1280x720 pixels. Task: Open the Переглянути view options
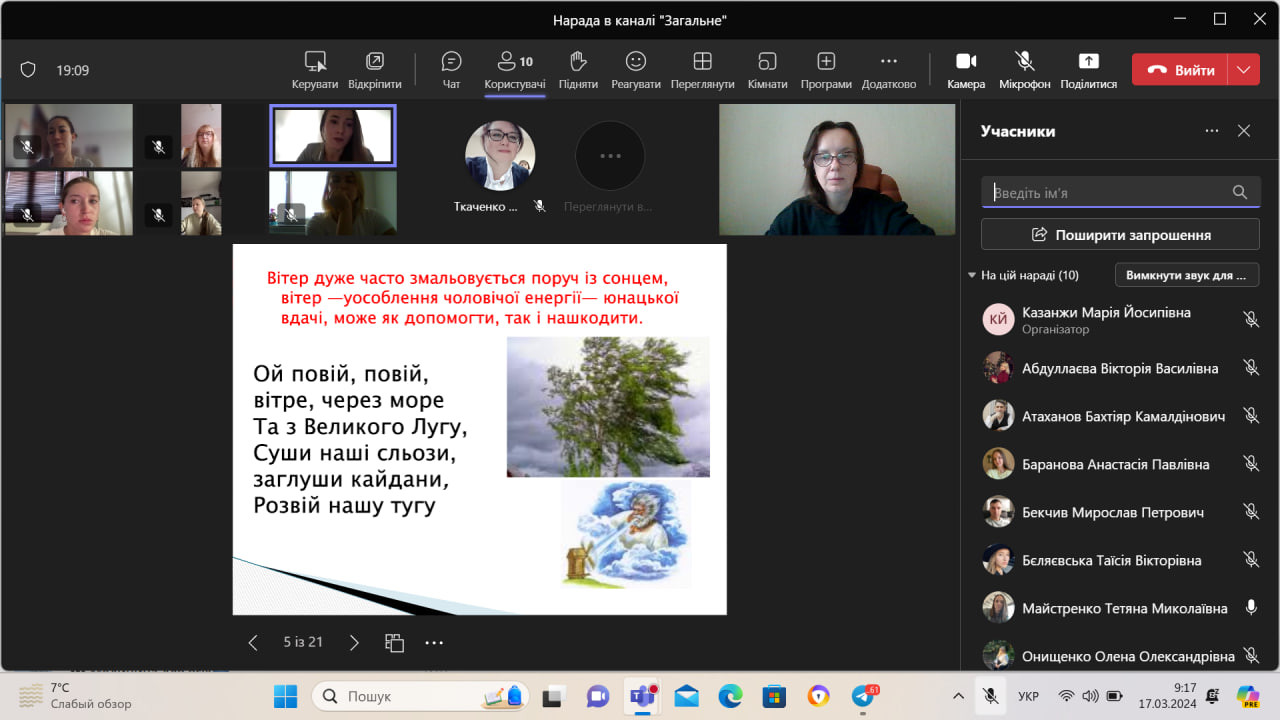click(703, 70)
